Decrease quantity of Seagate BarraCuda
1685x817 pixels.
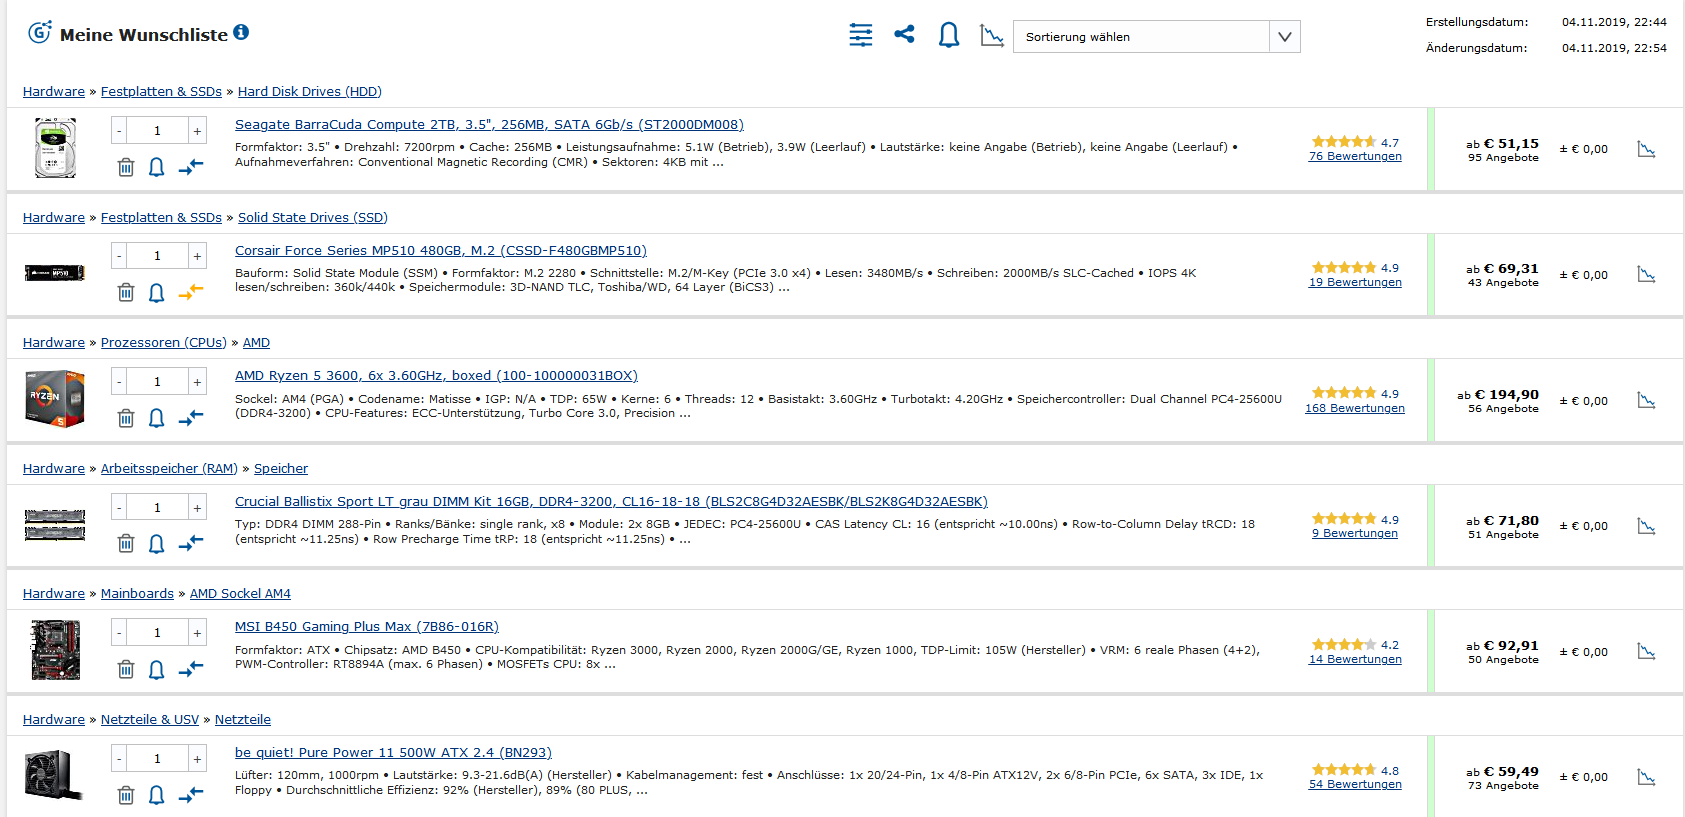tap(119, 130)
